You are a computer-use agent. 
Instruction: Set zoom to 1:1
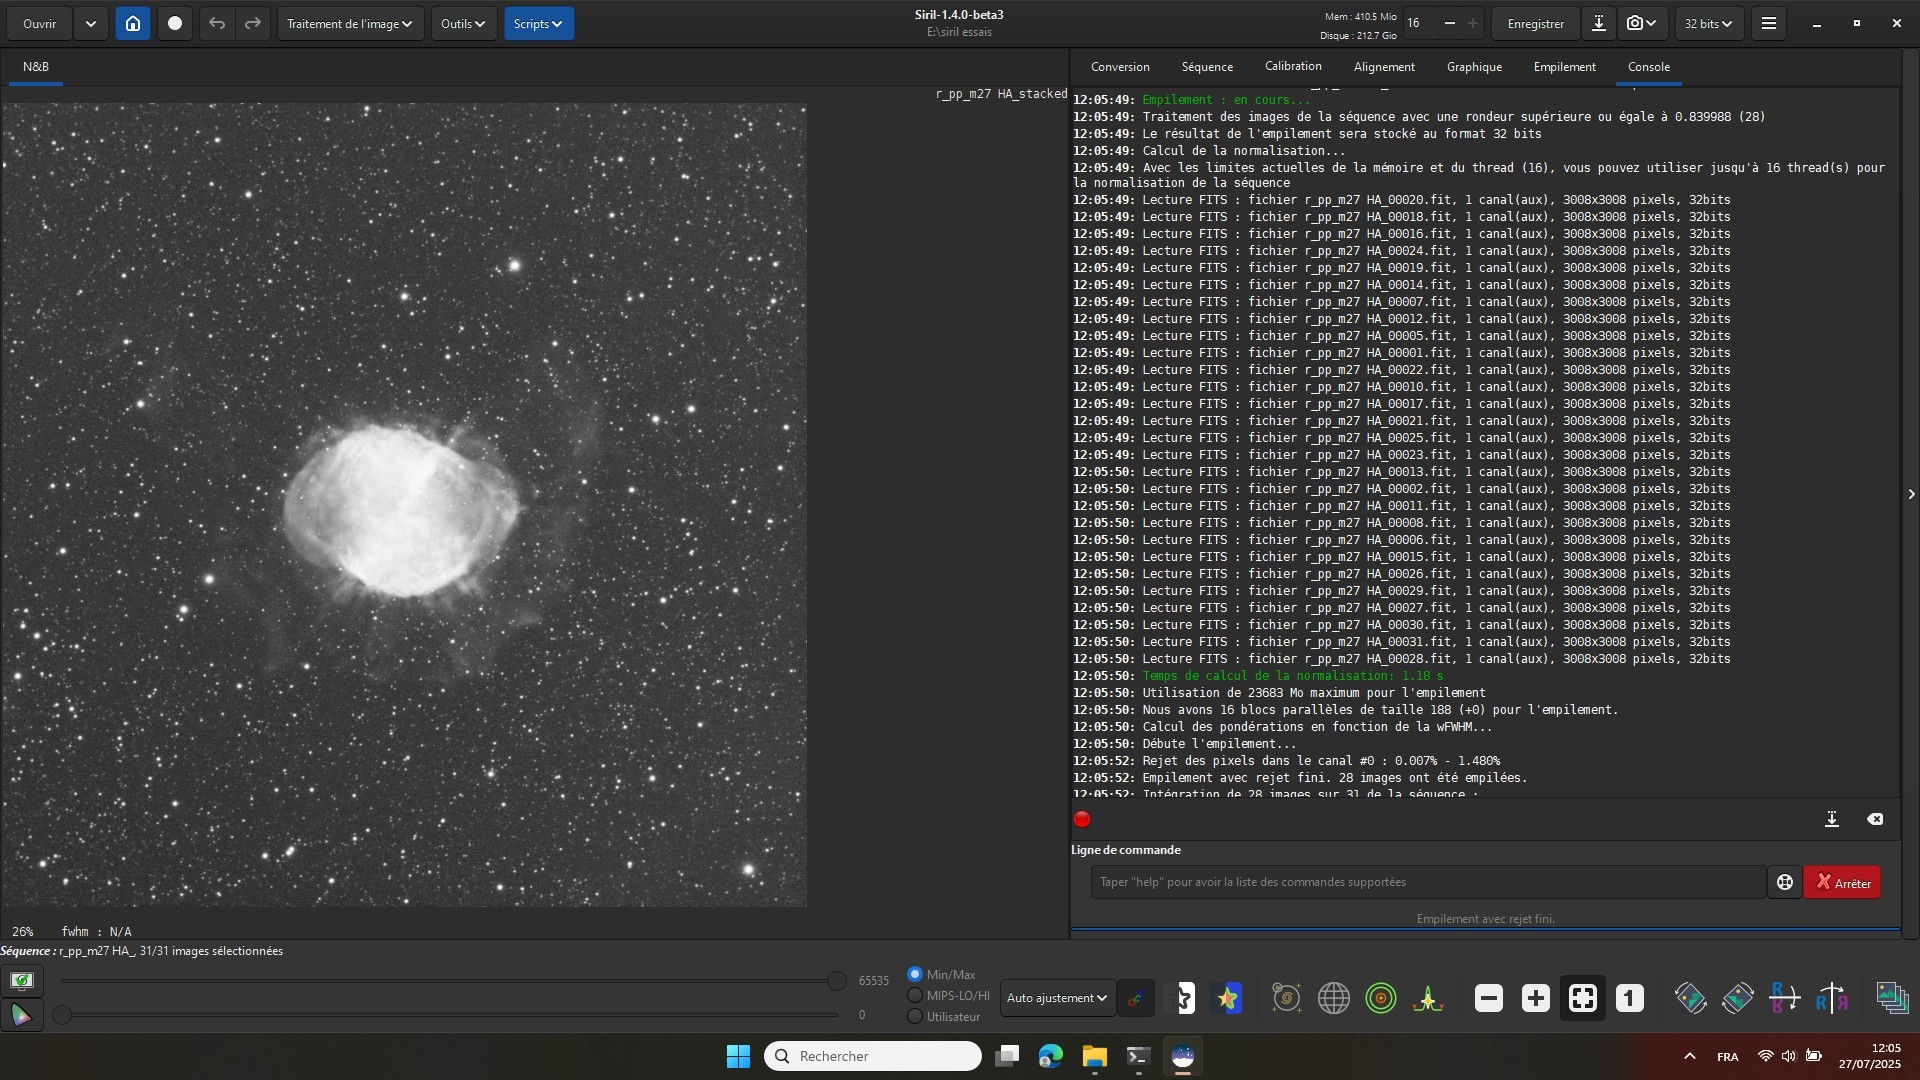pos(1630,998)
